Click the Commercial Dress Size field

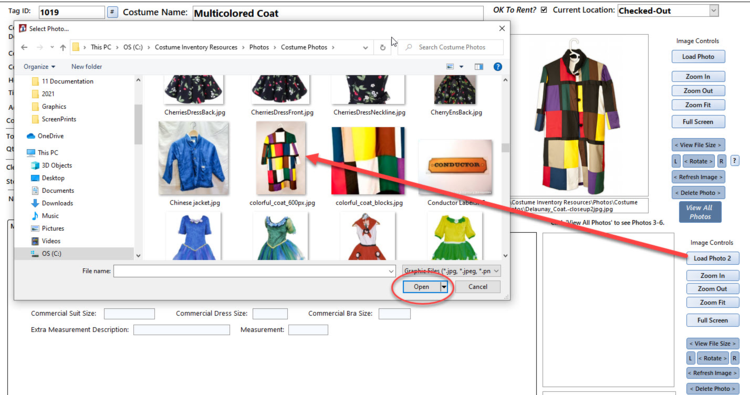(x=270, y=314)
